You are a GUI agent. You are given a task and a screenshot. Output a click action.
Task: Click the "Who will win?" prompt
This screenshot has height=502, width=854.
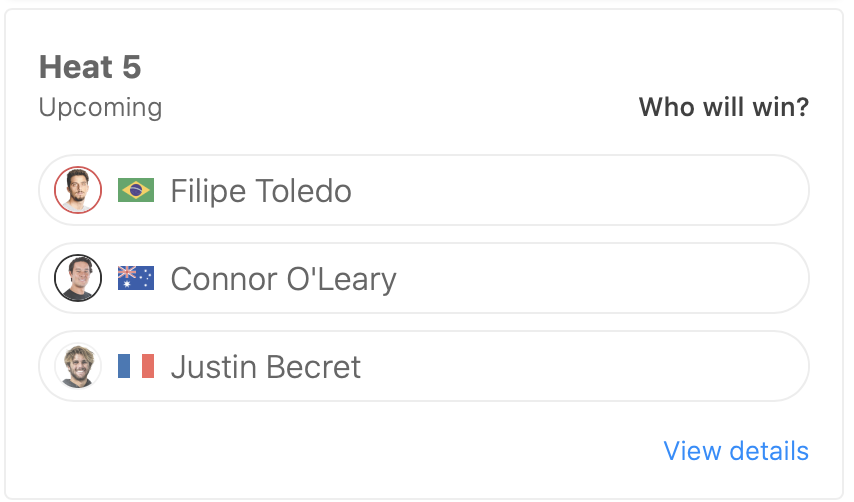pos(723,107)
